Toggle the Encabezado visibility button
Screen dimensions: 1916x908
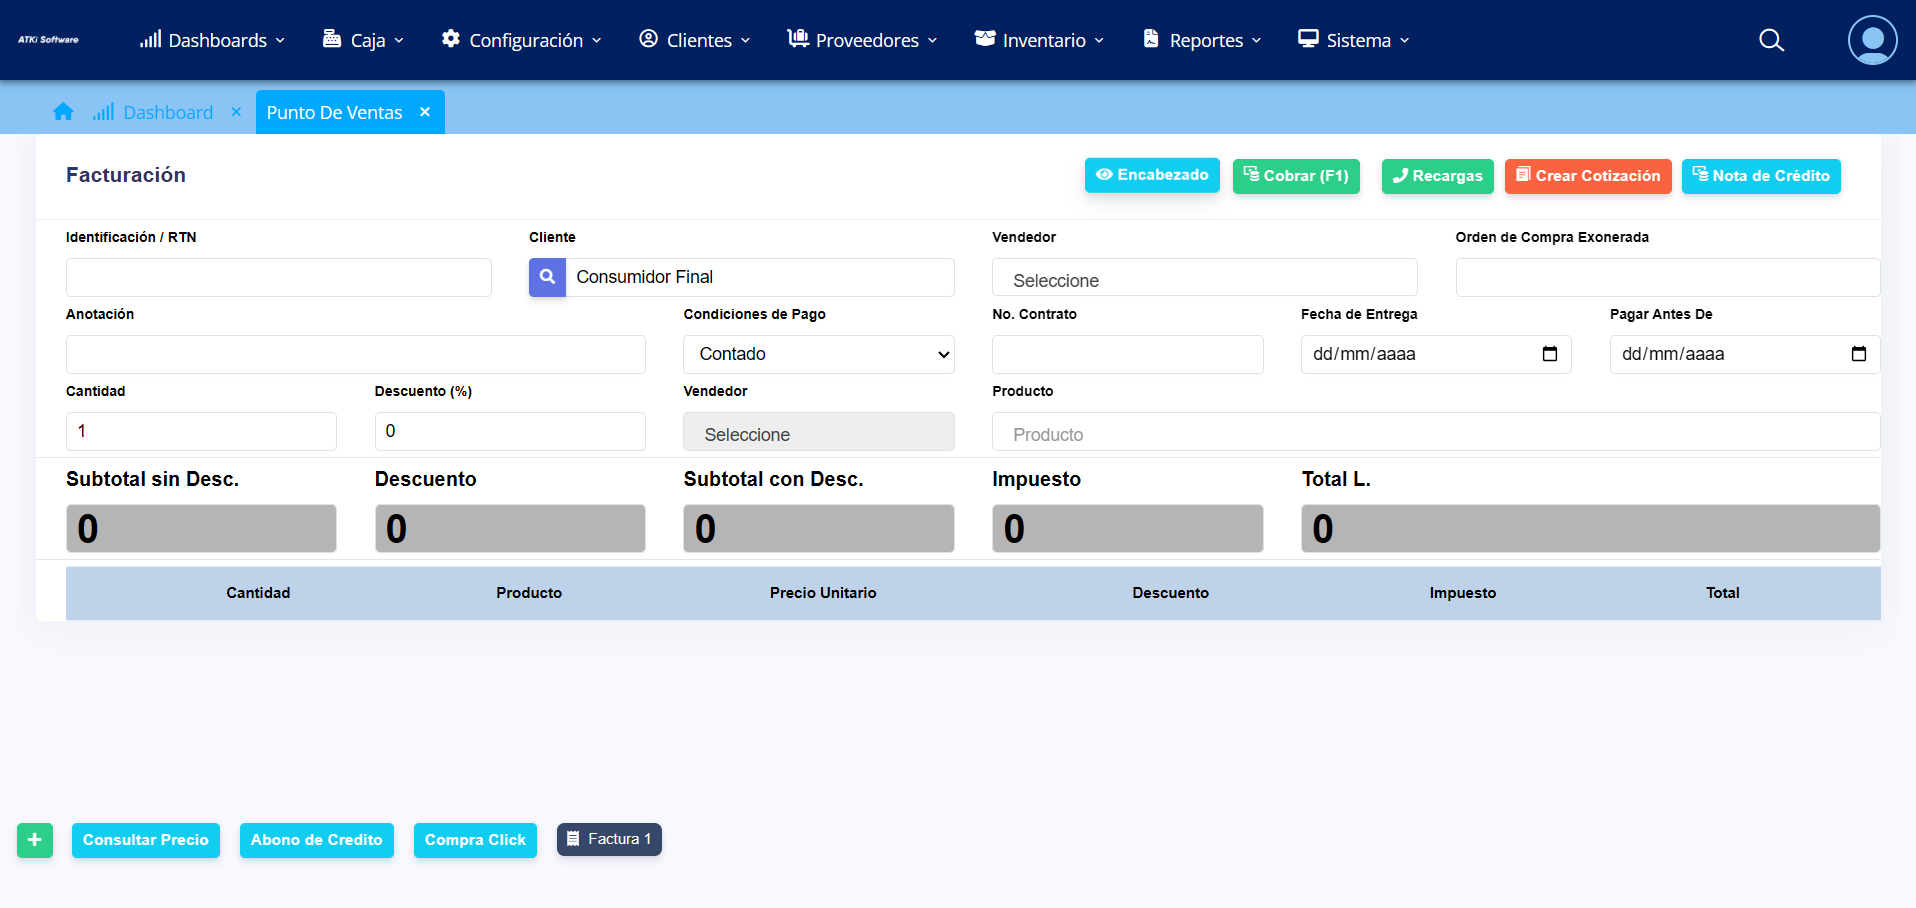coord(1152,175)
